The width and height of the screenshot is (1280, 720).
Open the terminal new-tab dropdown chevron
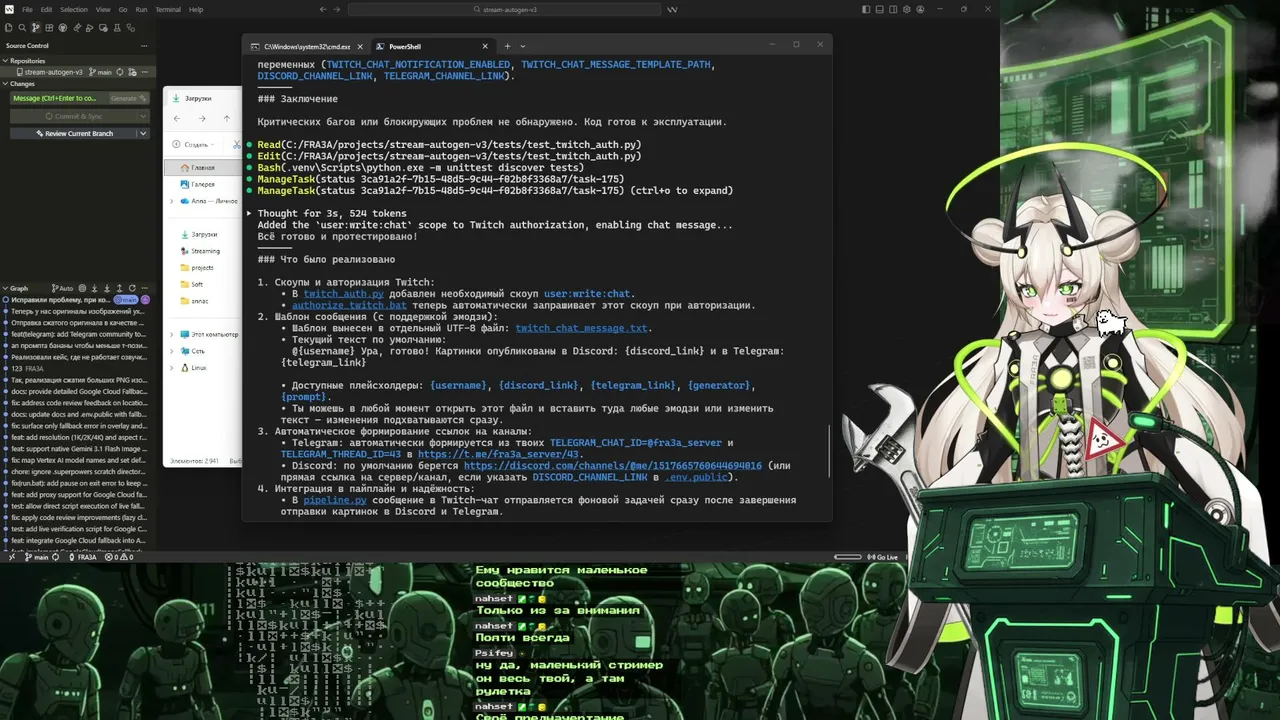coord(522,46)
